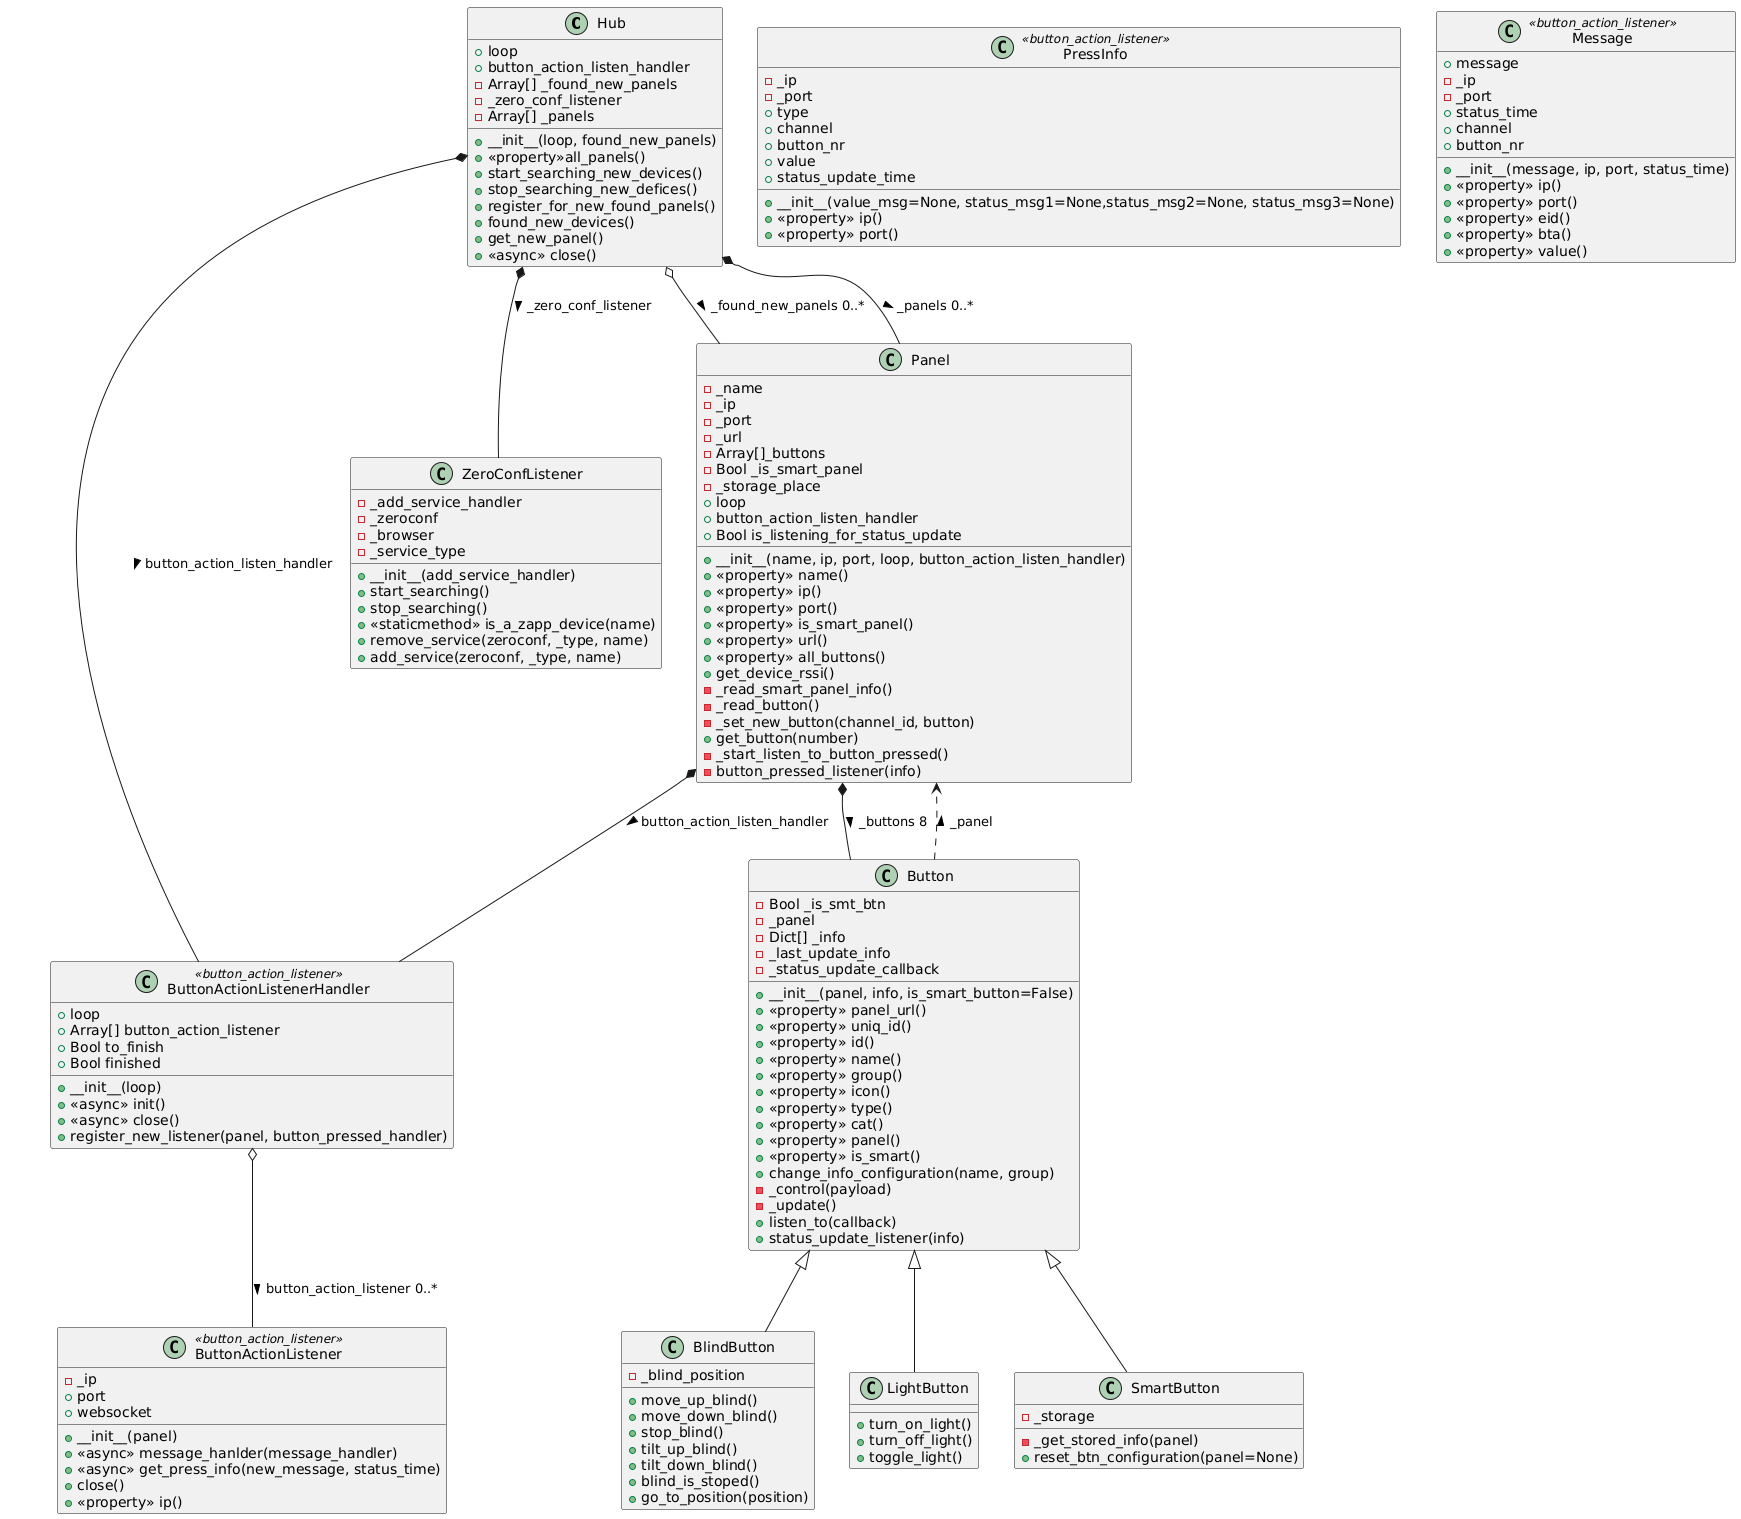Click the BlindButton class C icon
Image resolution: width=1741 pixels, height=1519 pixels.
(674, 1347)
